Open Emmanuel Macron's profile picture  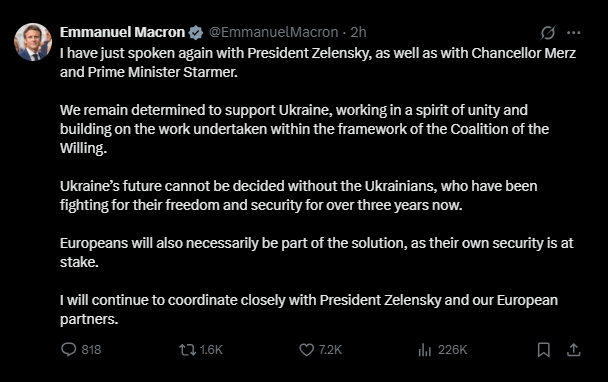pos(33,42)
